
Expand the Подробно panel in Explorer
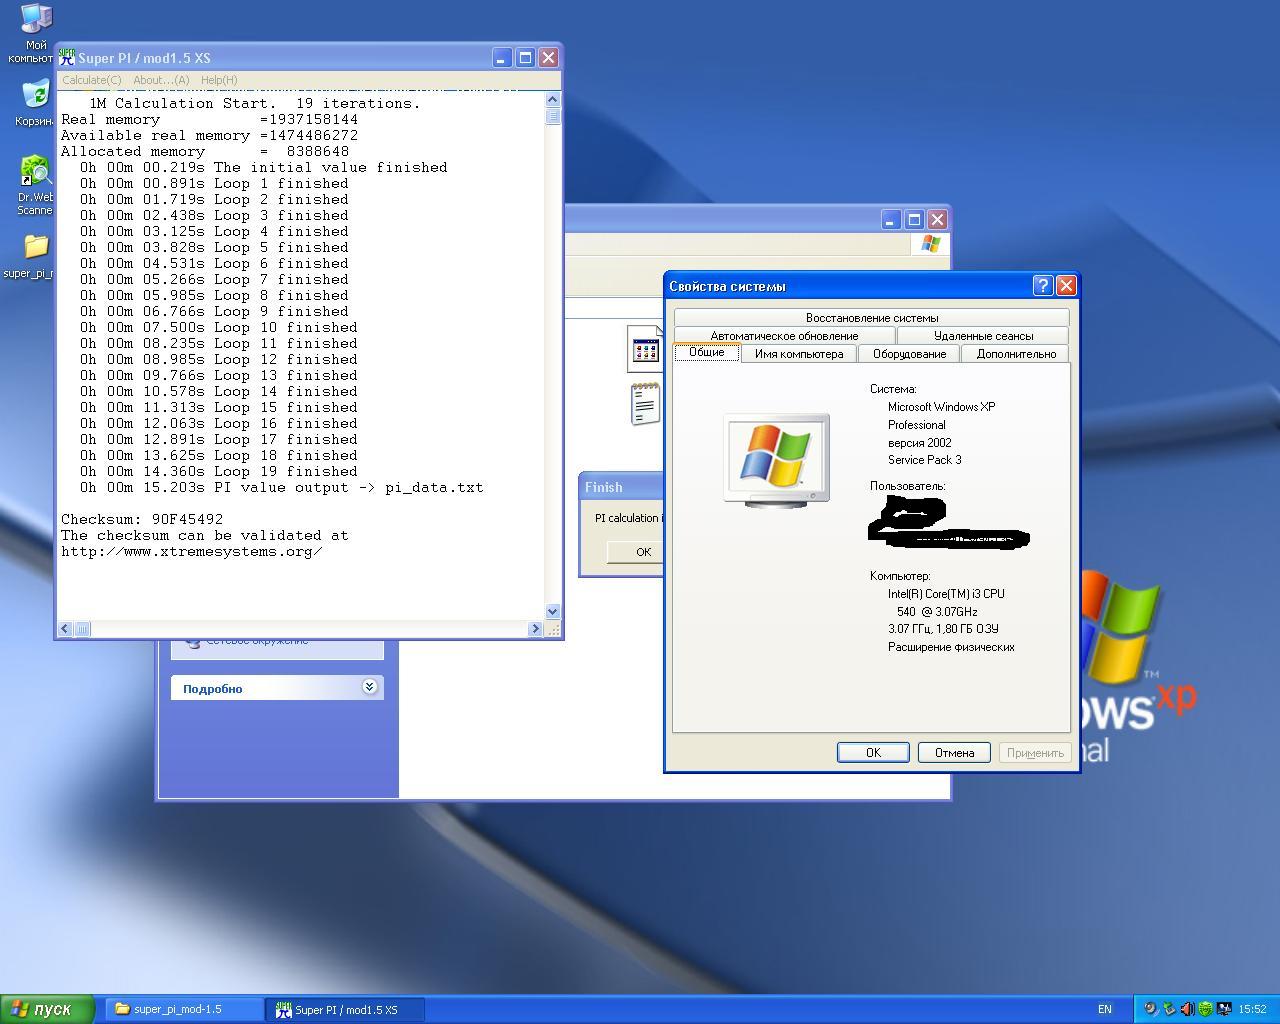277,688
